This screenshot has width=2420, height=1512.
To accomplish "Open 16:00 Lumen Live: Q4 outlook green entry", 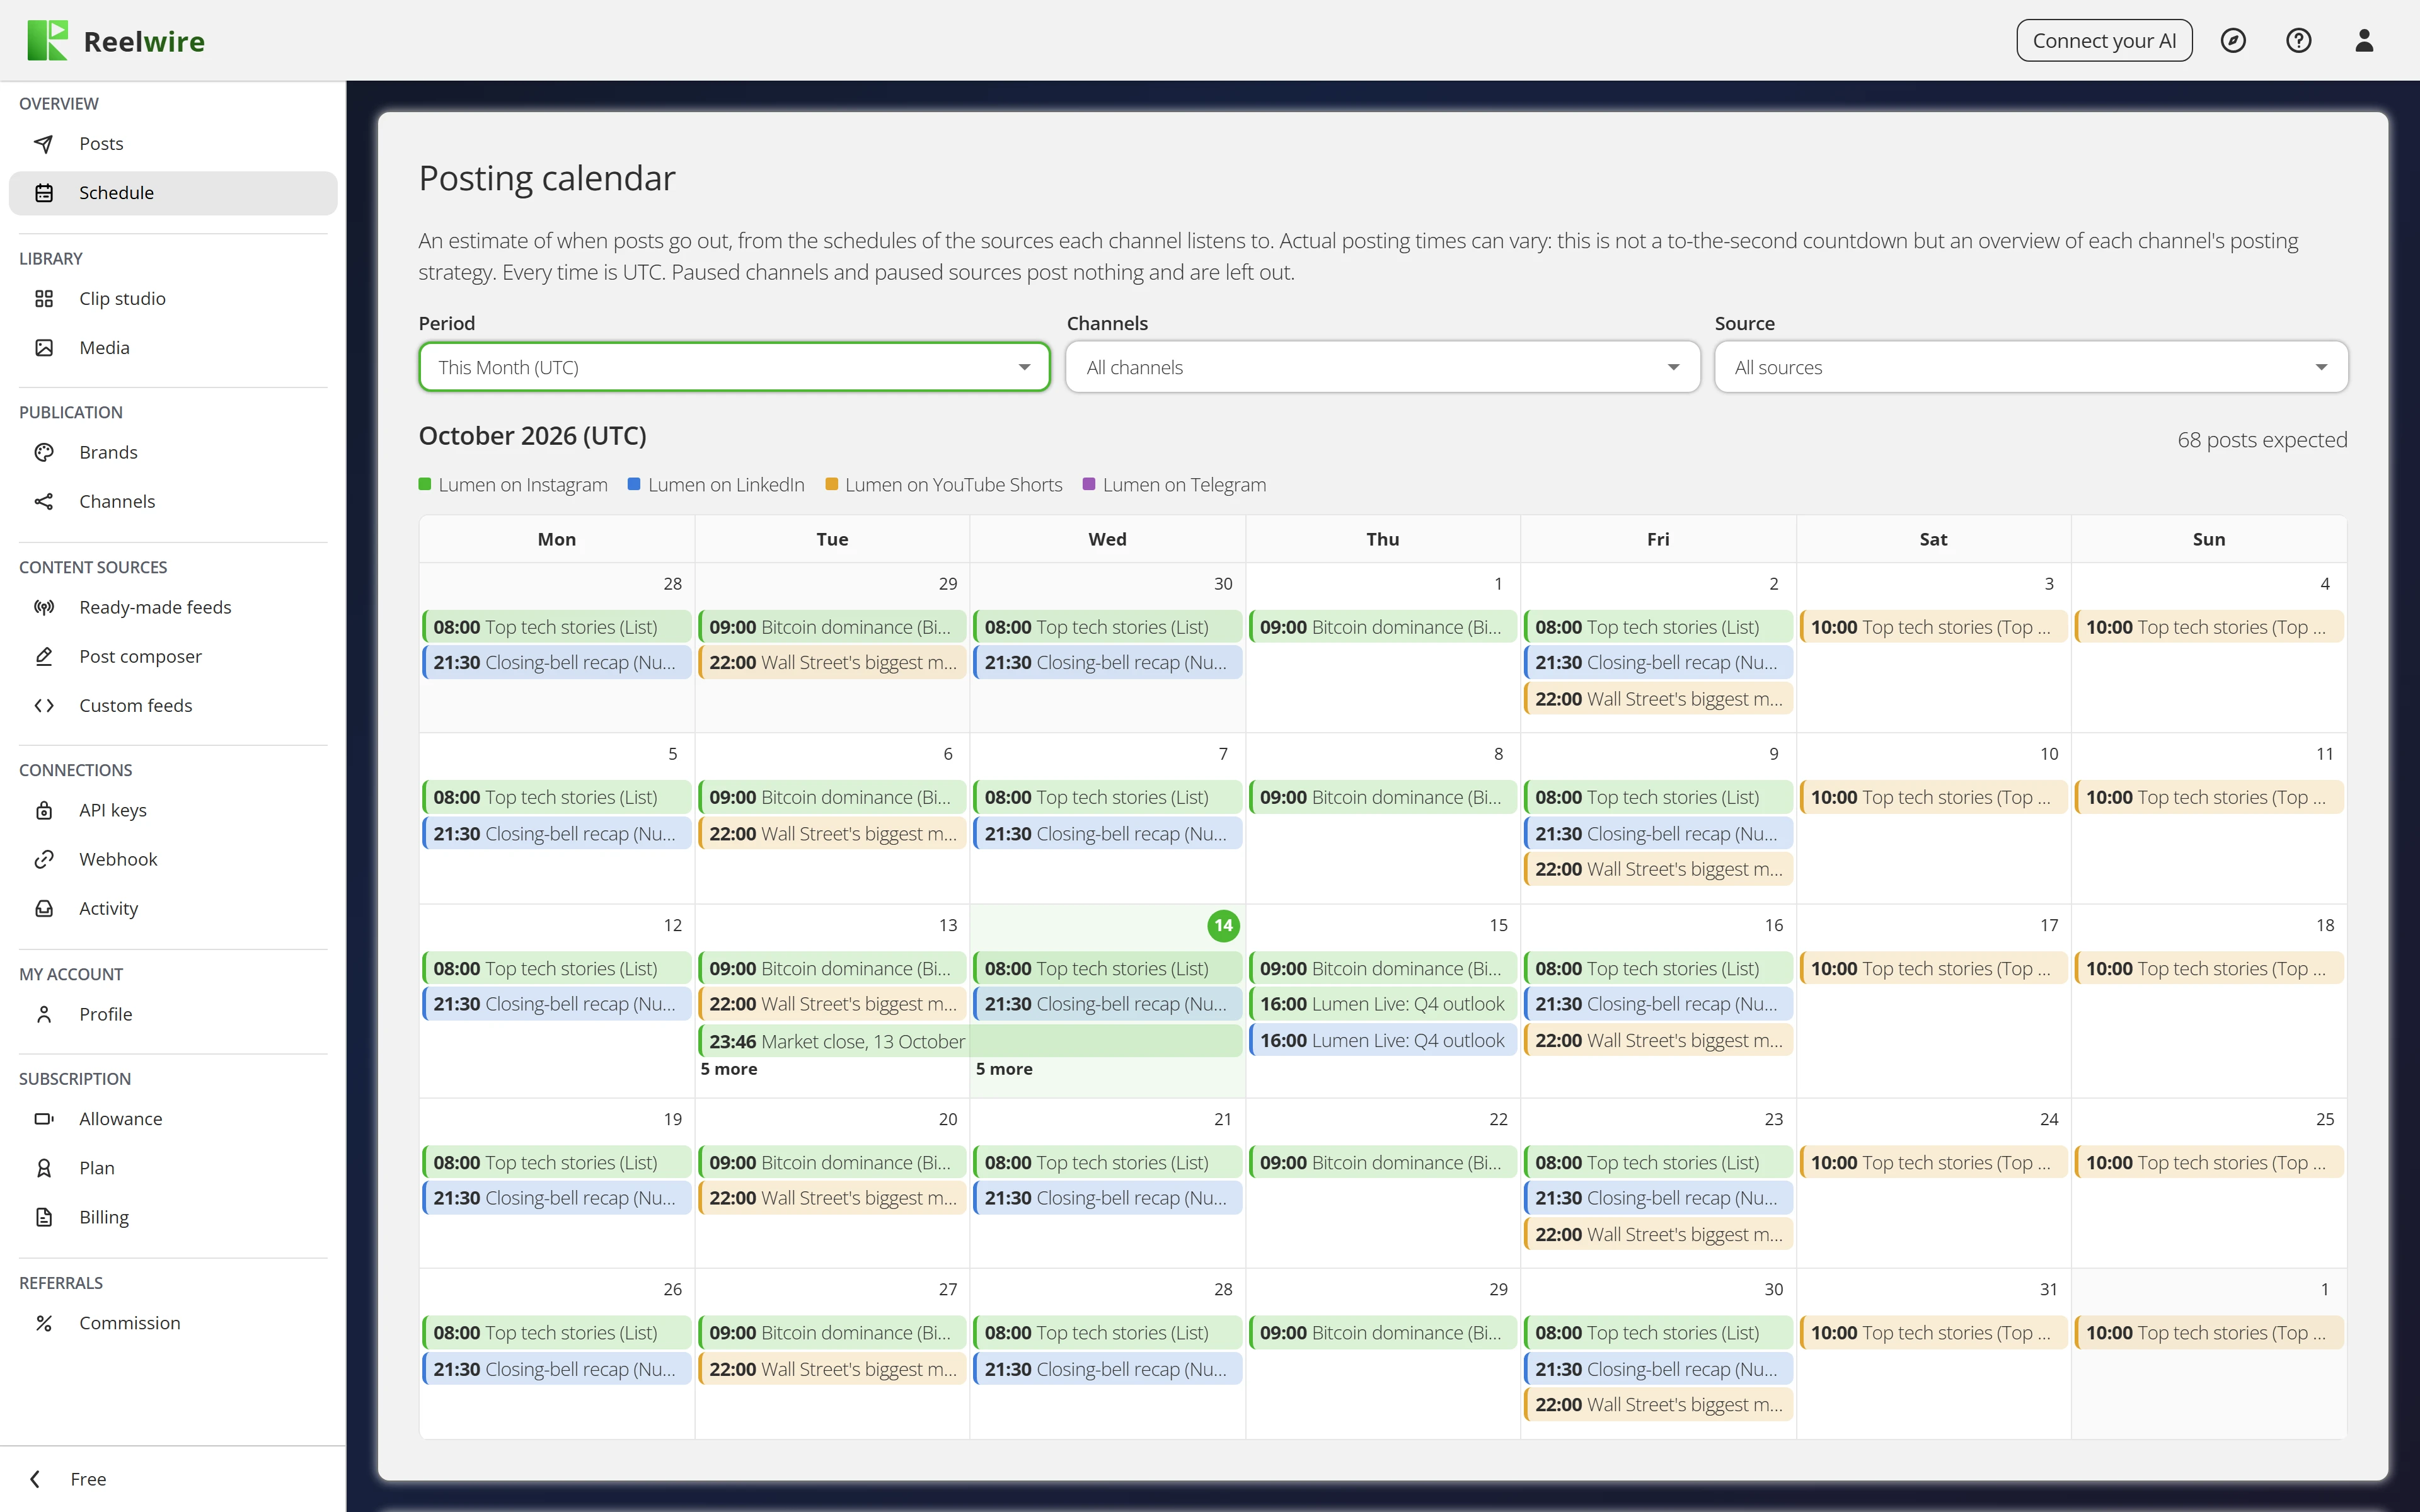I will 1383,1004.
